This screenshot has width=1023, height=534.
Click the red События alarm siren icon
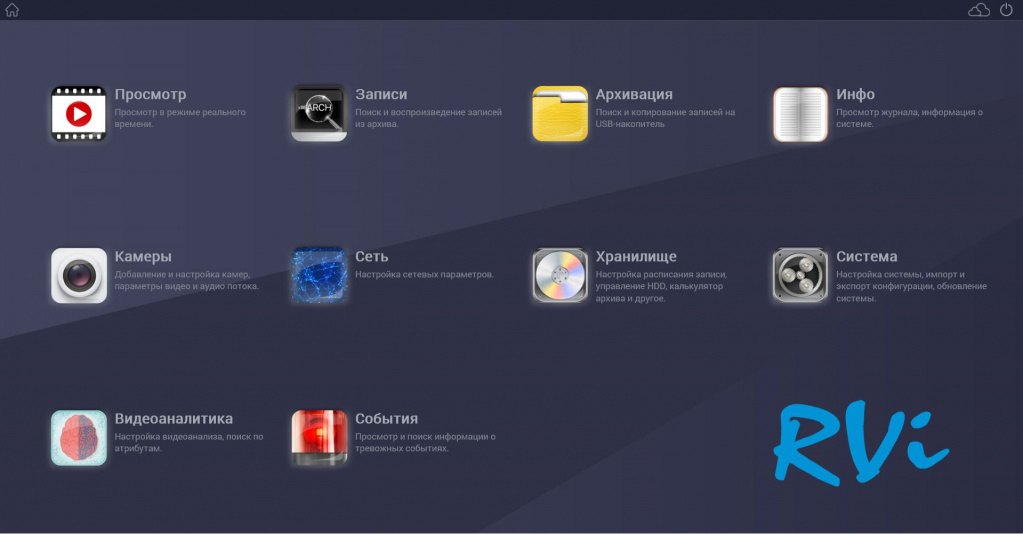click(x=319, y=438)
